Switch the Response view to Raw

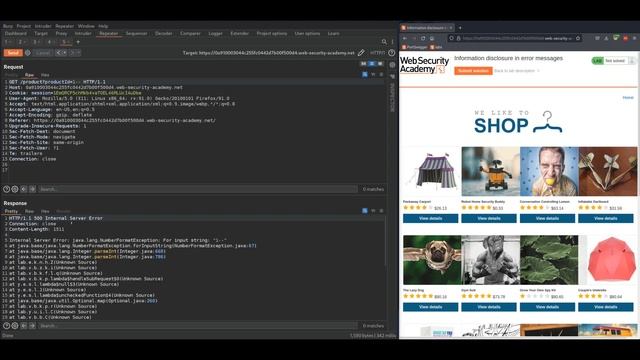pyautogui.click(x=29, y=211)
